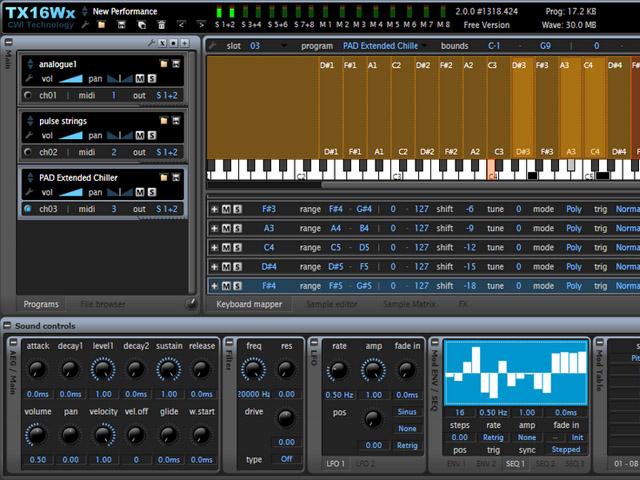640x480 pixels.
Task: Open the LFO Sinus waveform dropdown
Action: tap(406, 411)
